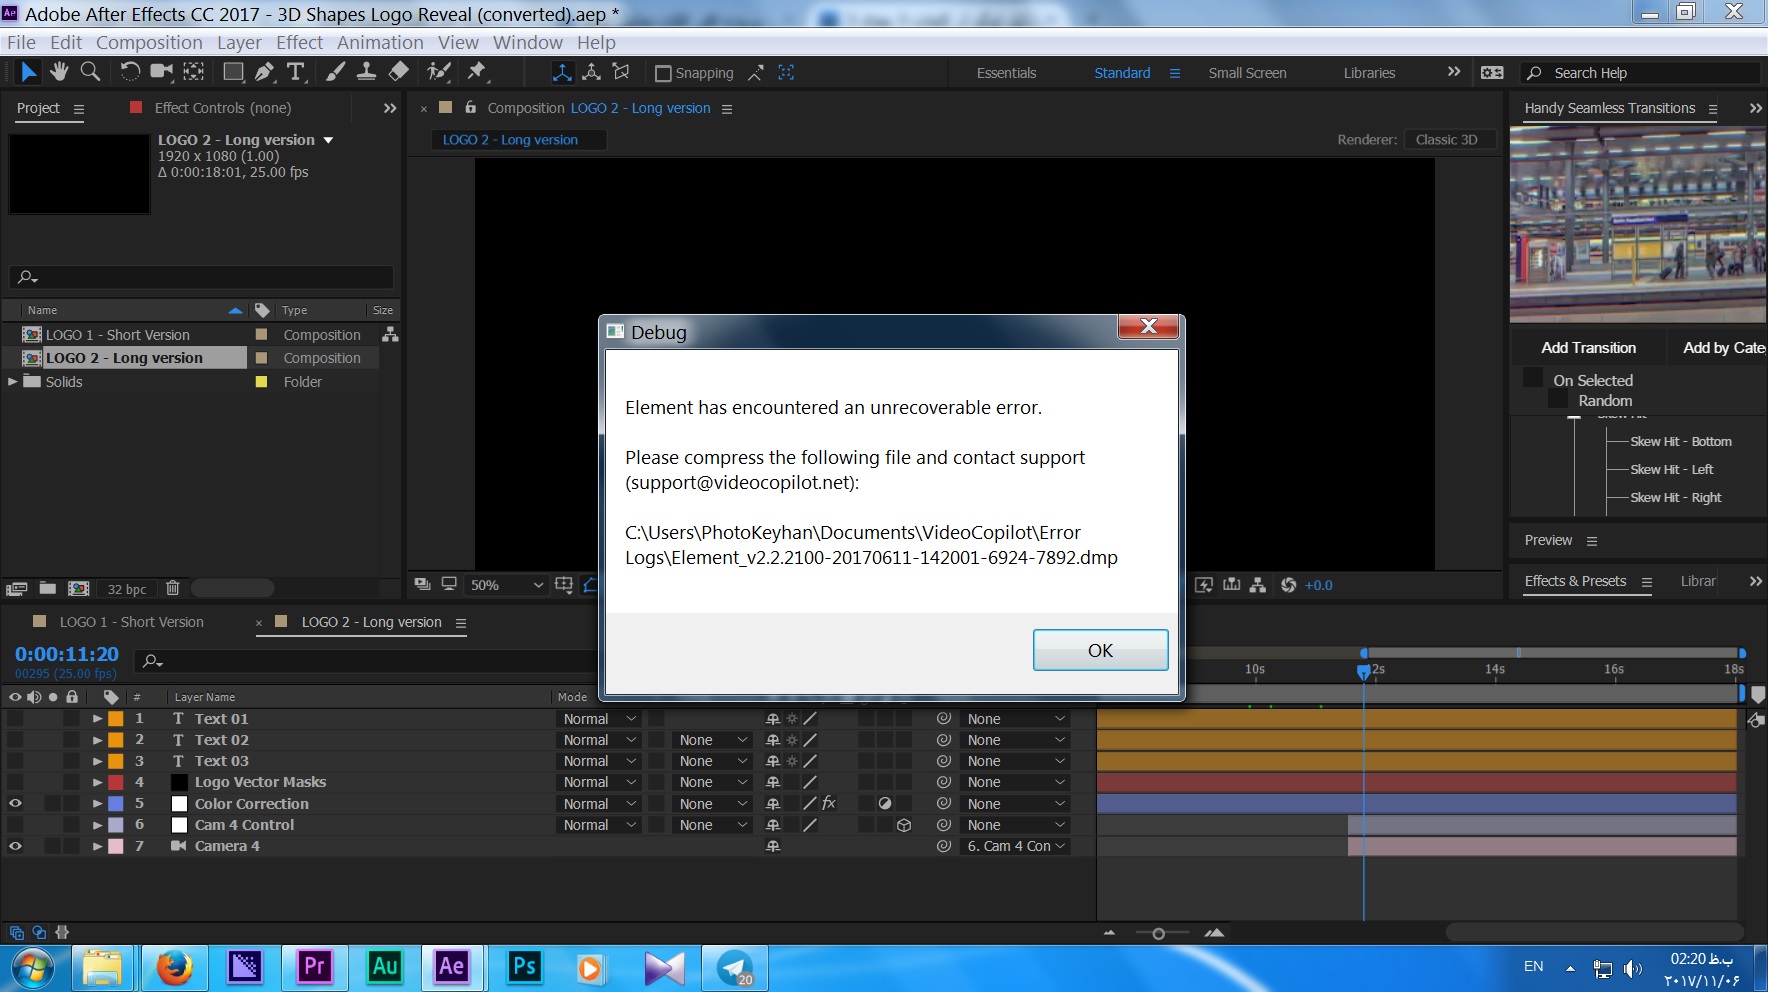
Task: Select the Horizontal Type tool
Action: pos(295,71)
